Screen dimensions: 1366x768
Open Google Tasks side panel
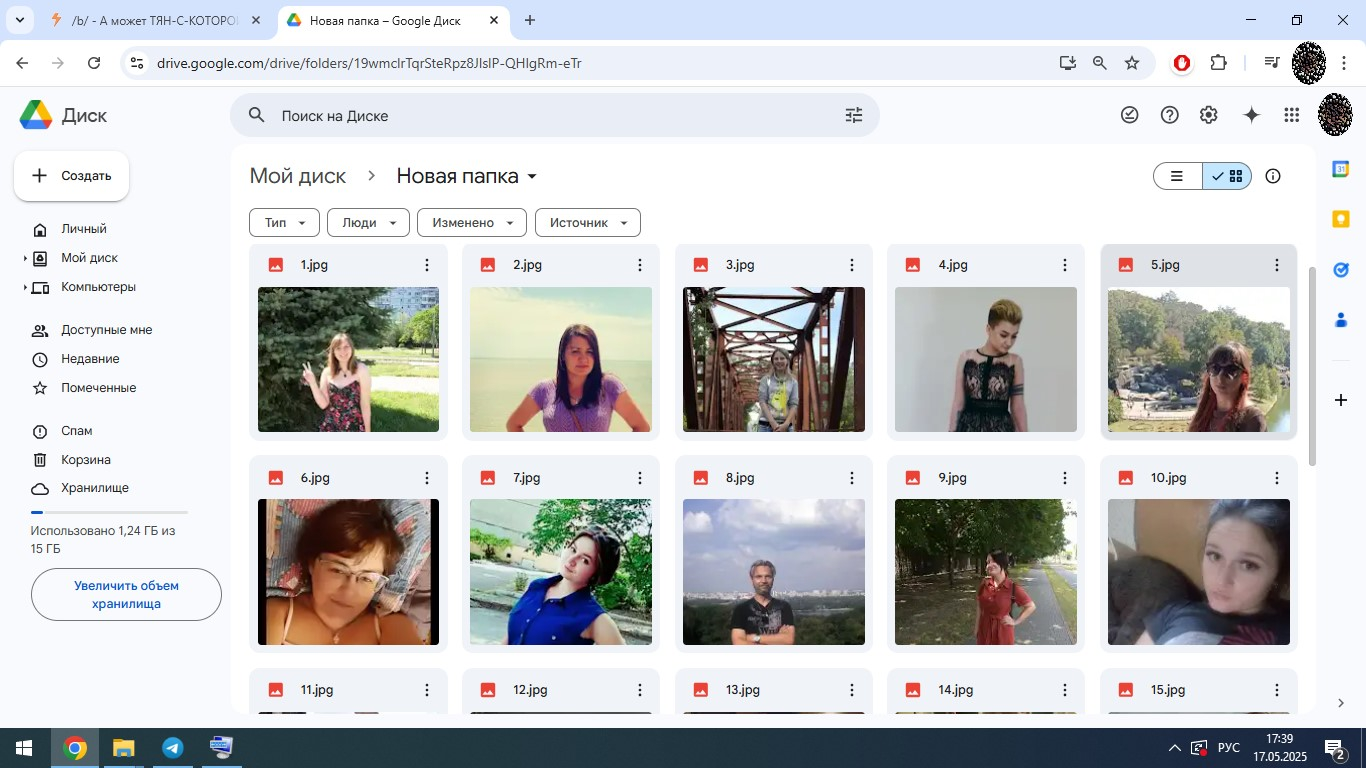click(1341, 269)
